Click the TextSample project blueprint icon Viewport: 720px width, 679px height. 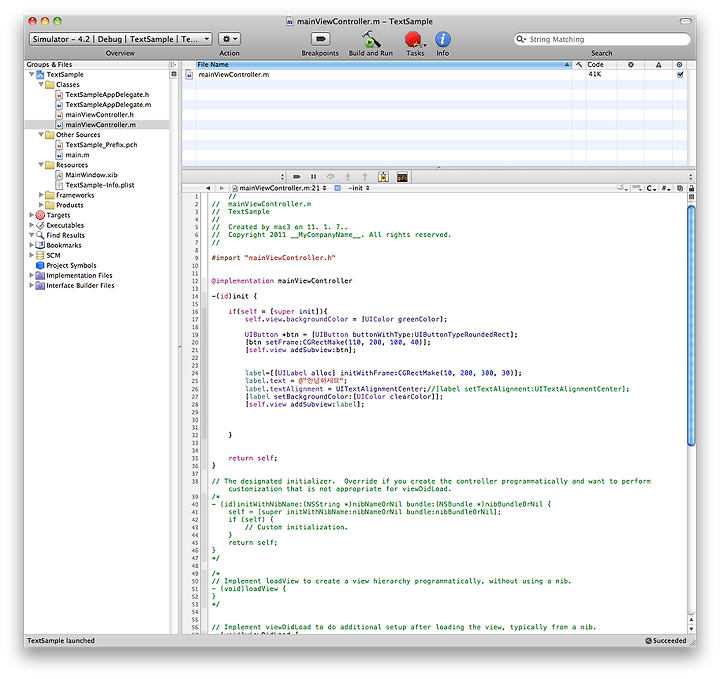click(40, 74)
